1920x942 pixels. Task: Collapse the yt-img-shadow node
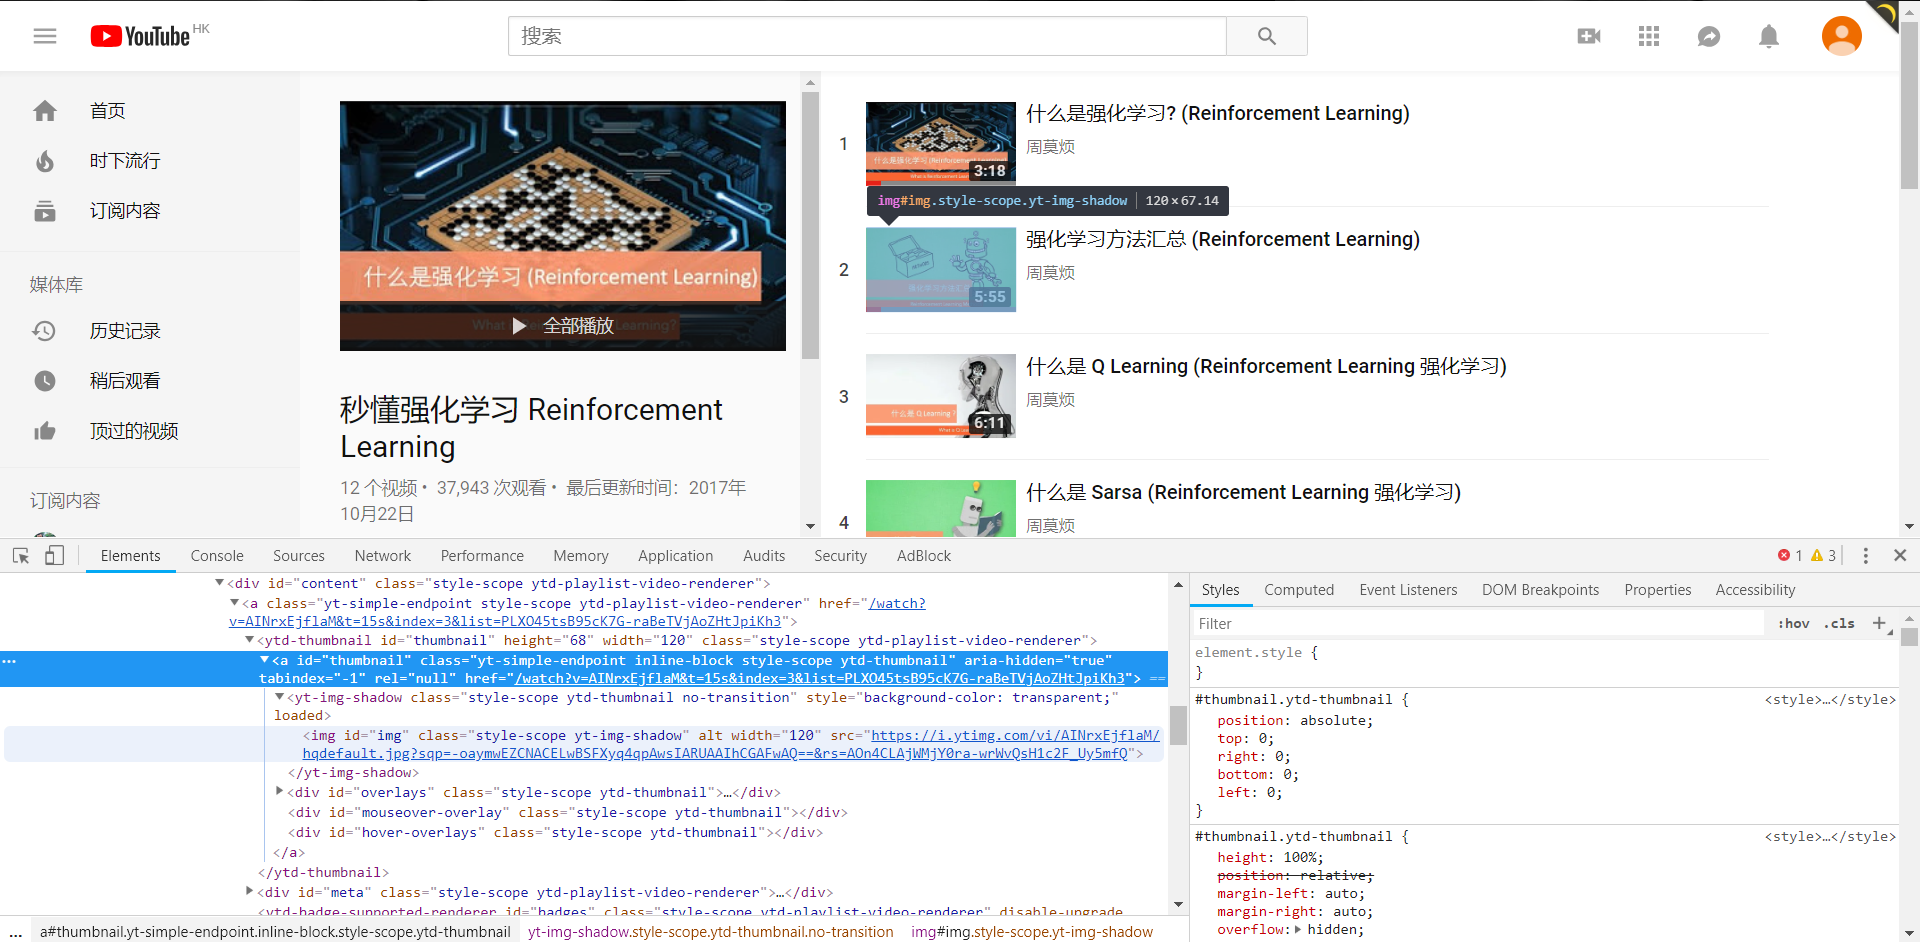(x=280, y=697)
